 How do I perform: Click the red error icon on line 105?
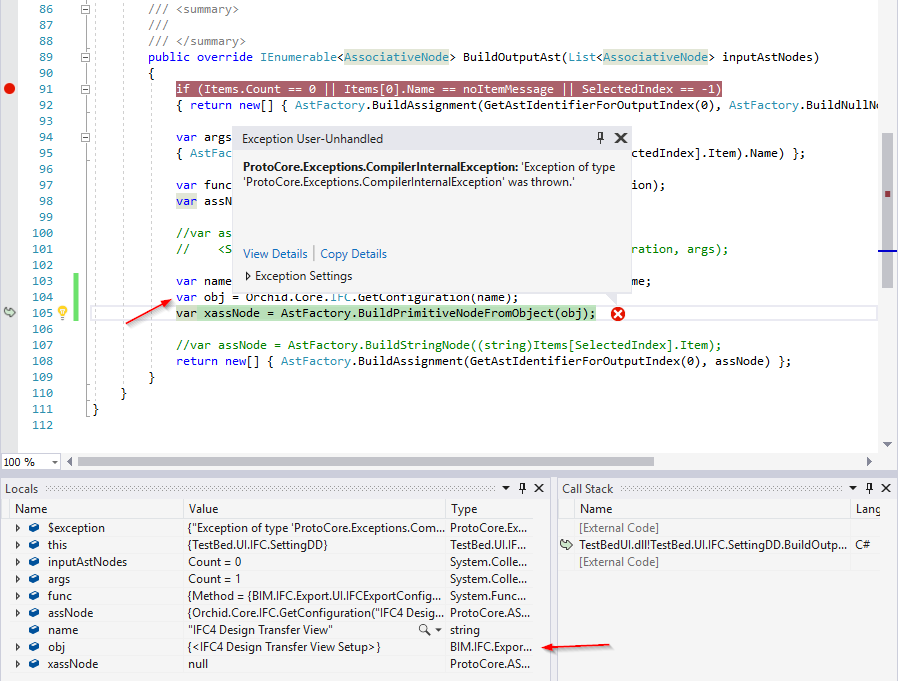[x=617, y=313]
